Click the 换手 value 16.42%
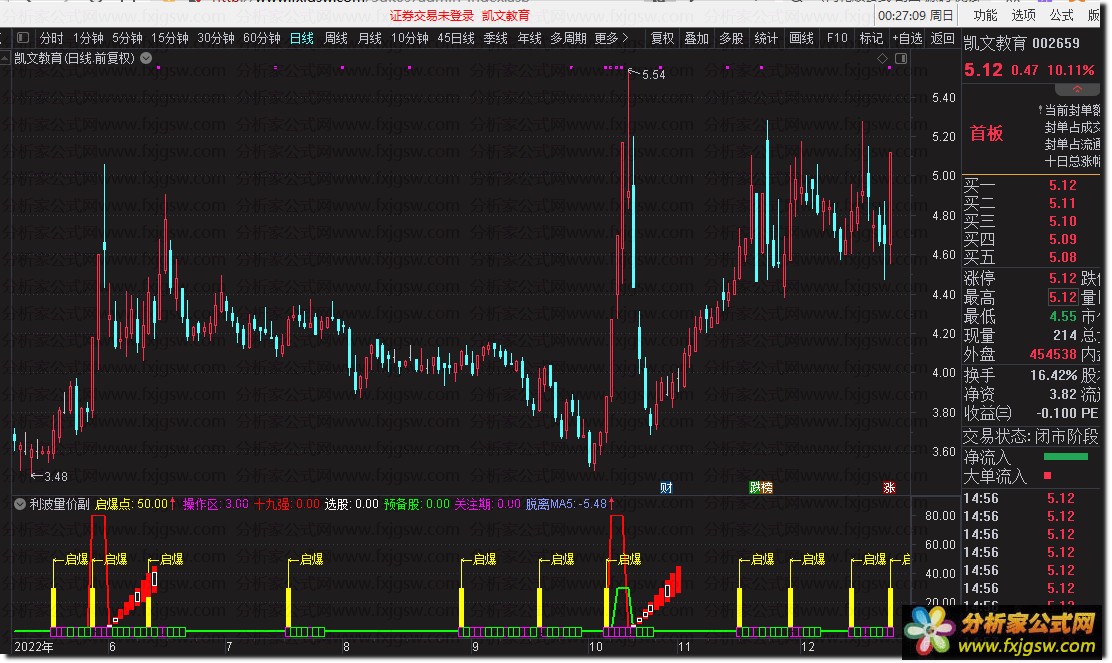1112x663 pixels. (1053, 375)
